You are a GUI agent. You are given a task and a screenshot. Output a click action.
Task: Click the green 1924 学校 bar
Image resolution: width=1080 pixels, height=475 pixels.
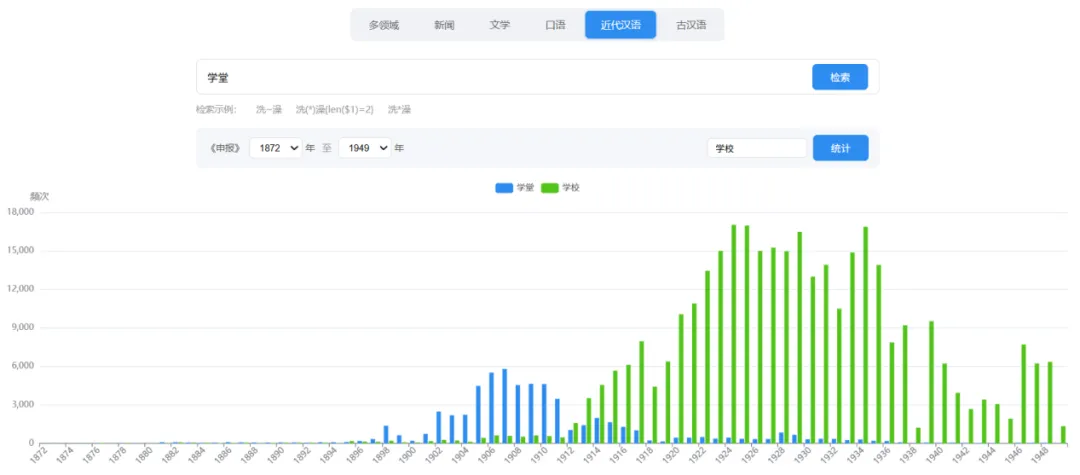point(734,334)
